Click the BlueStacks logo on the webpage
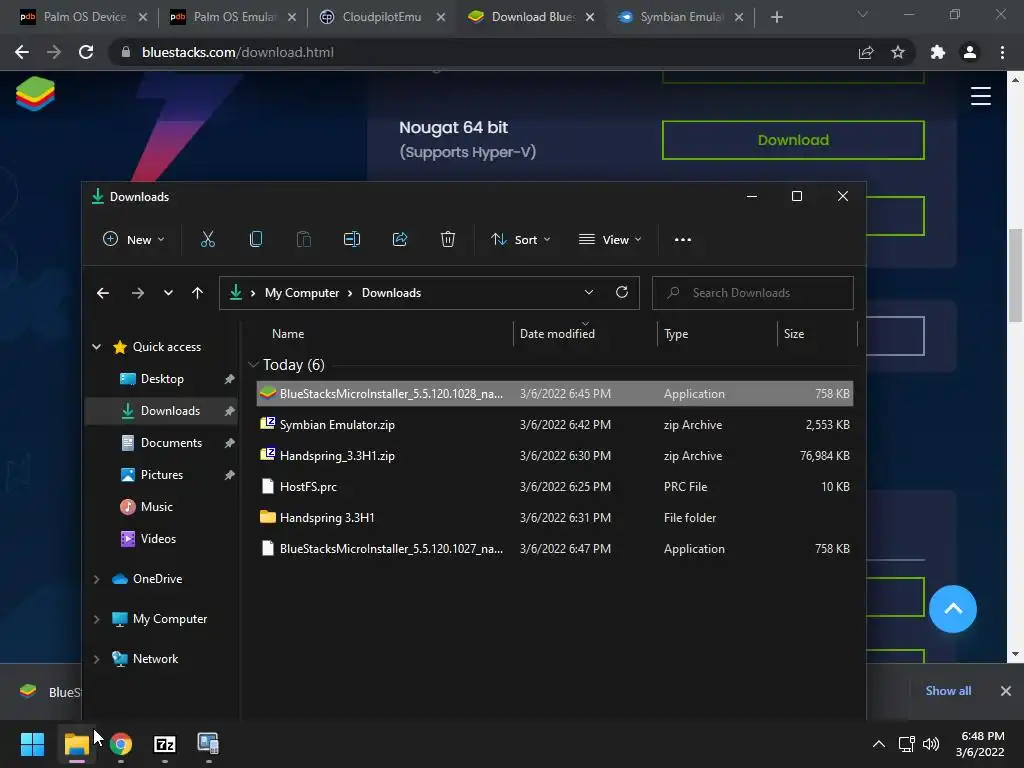 point(35,93)
